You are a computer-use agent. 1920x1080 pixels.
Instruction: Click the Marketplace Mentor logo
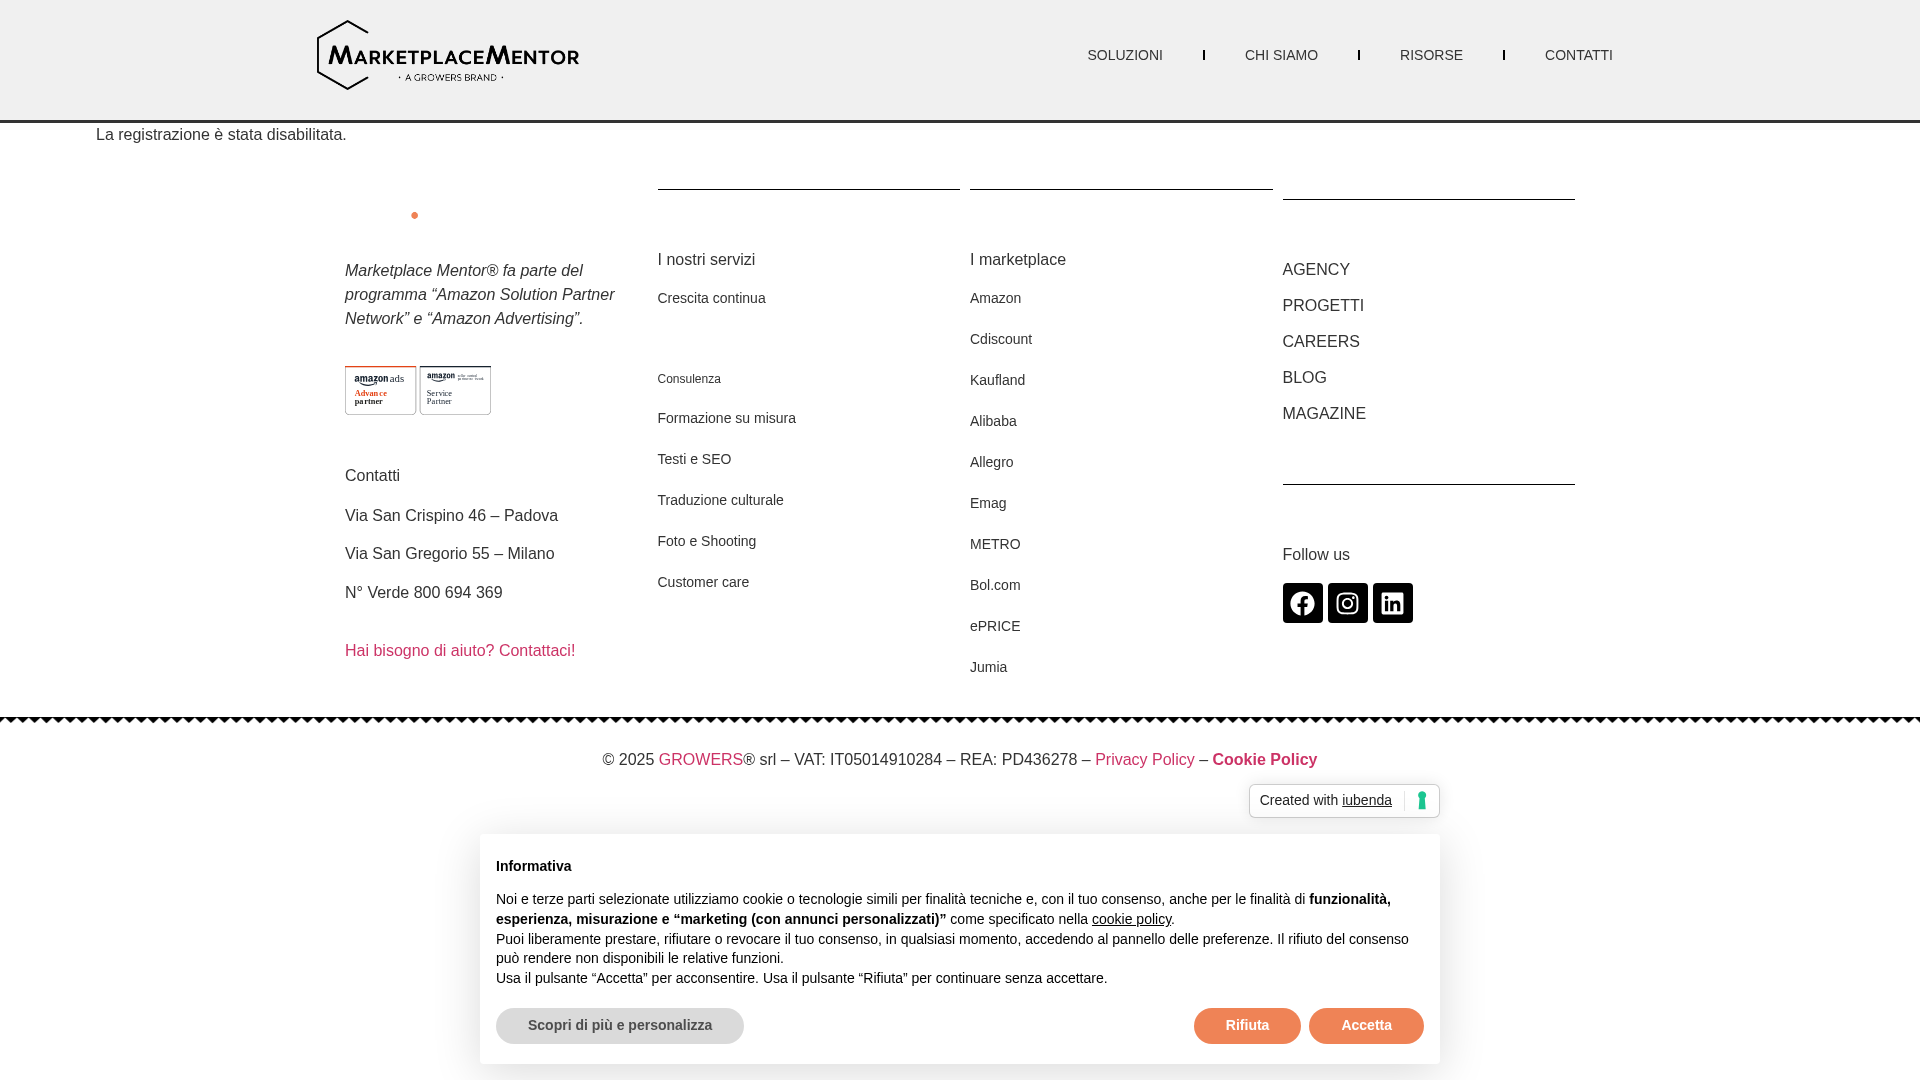coord(448,55)
